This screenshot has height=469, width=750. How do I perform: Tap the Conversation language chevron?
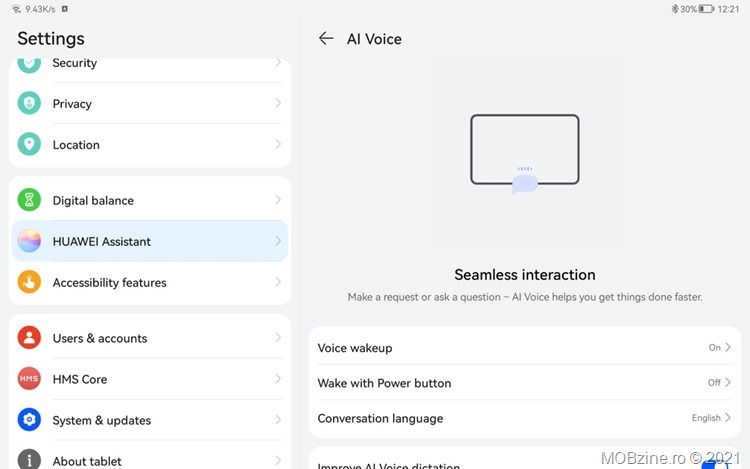click(728, 417)
